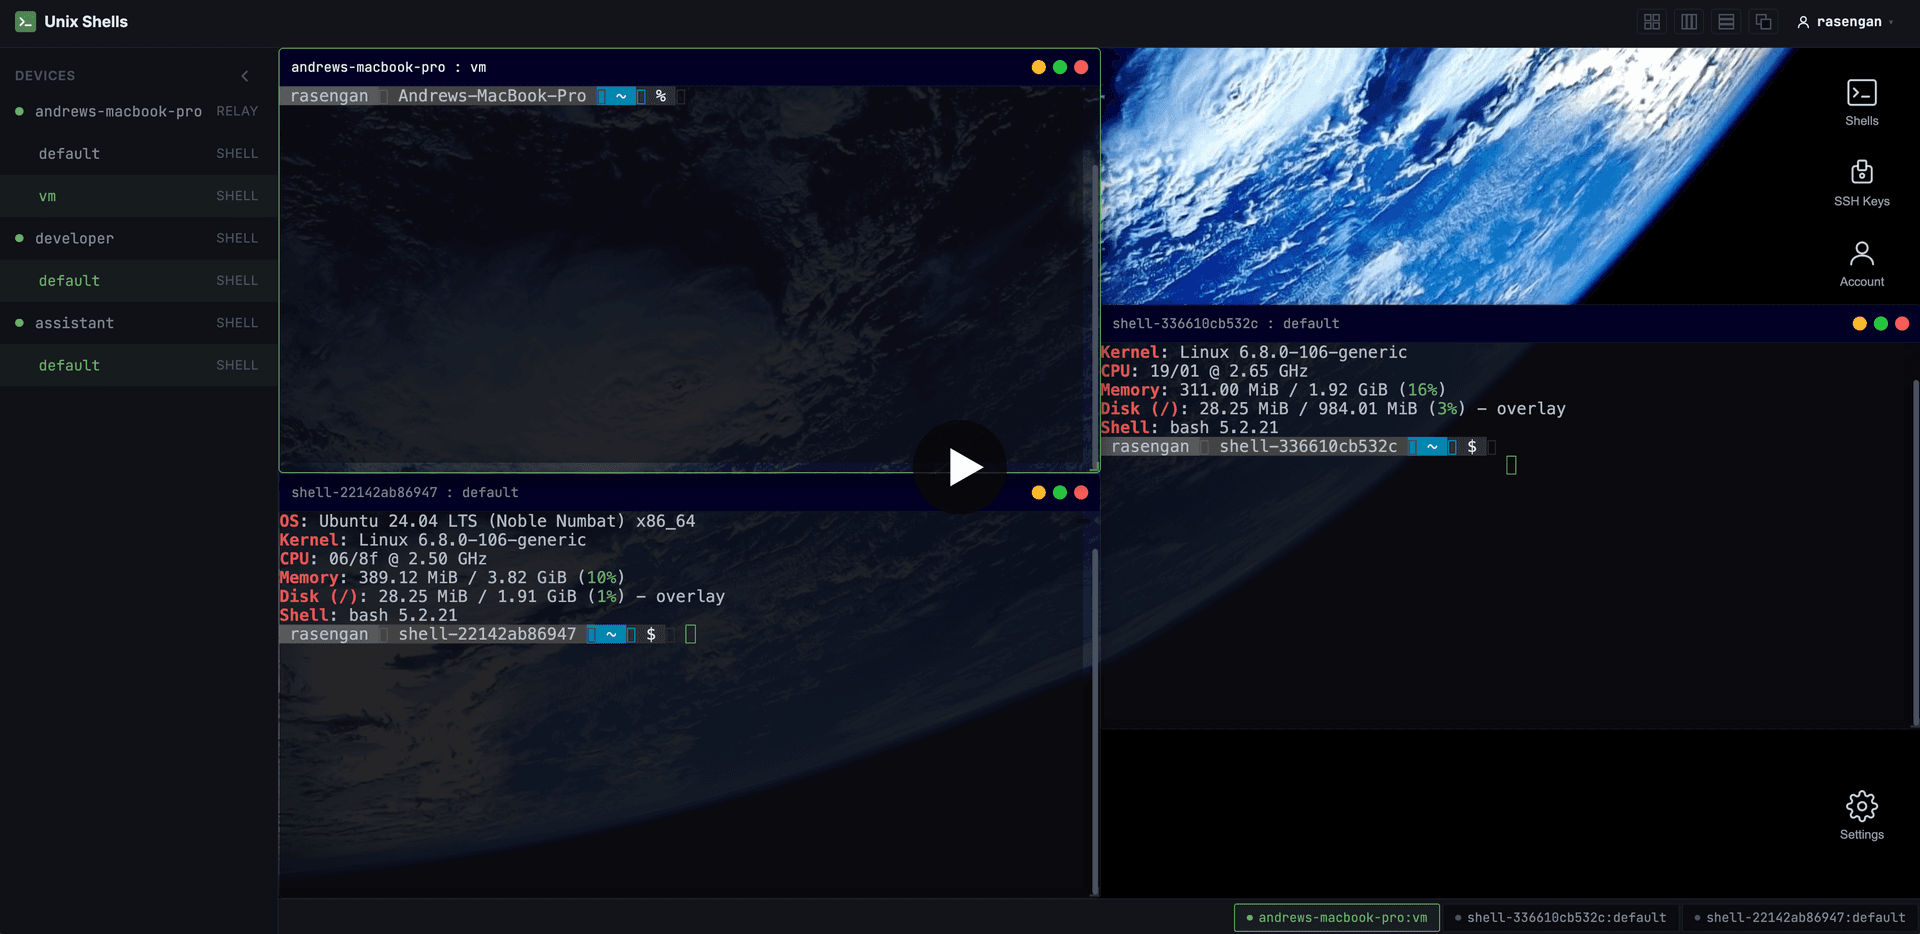Click green maximize dot on andrews-macbook-pro window
This screenshot has width=1920, height=934.
click(1060, 67)
